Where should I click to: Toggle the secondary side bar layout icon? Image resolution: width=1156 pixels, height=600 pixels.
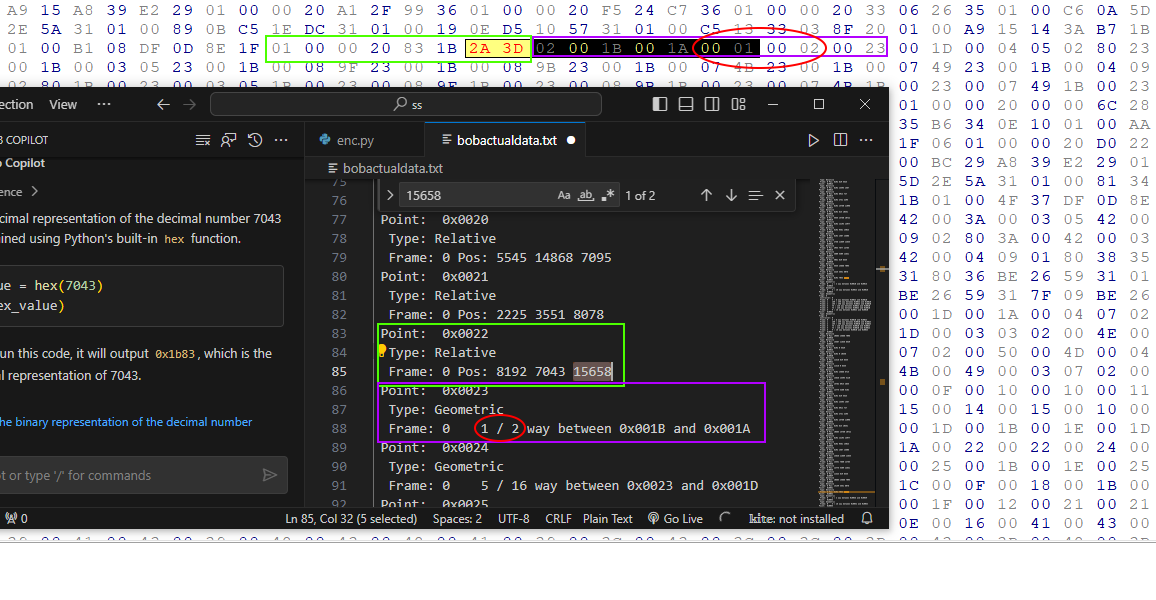tap(712, 104)
